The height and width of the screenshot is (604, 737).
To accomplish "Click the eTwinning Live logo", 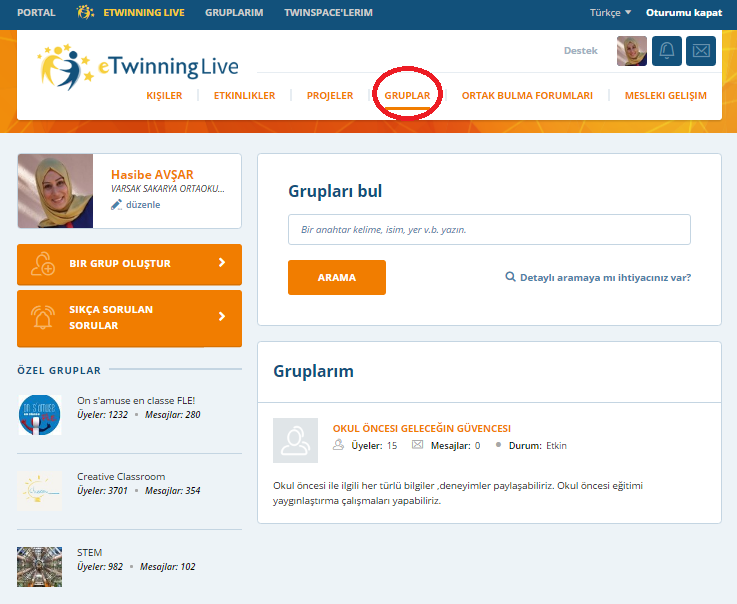I will (x=138, y=67).
